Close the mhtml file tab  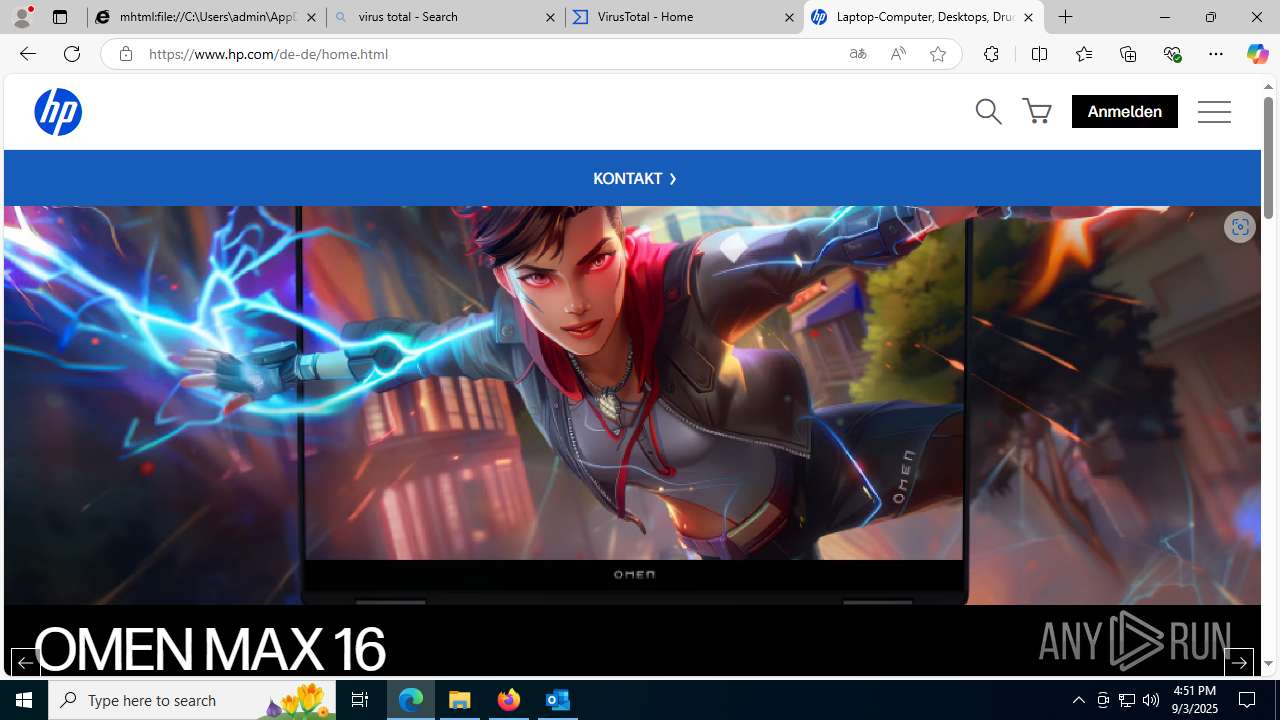311,17
